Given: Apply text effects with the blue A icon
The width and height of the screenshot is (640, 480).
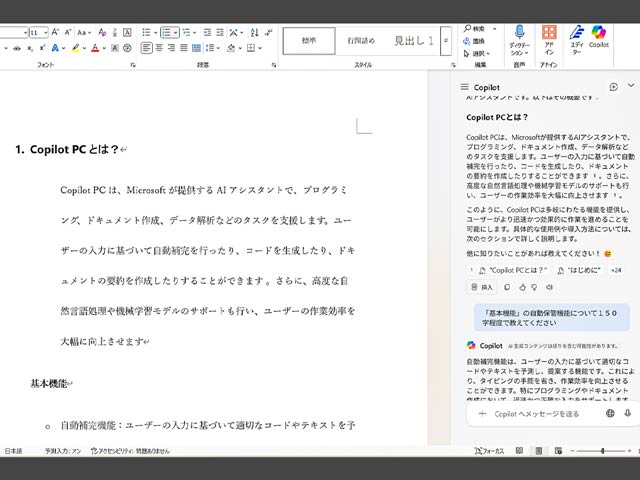Looking at the screenshot, I should [x=55, y=48].
